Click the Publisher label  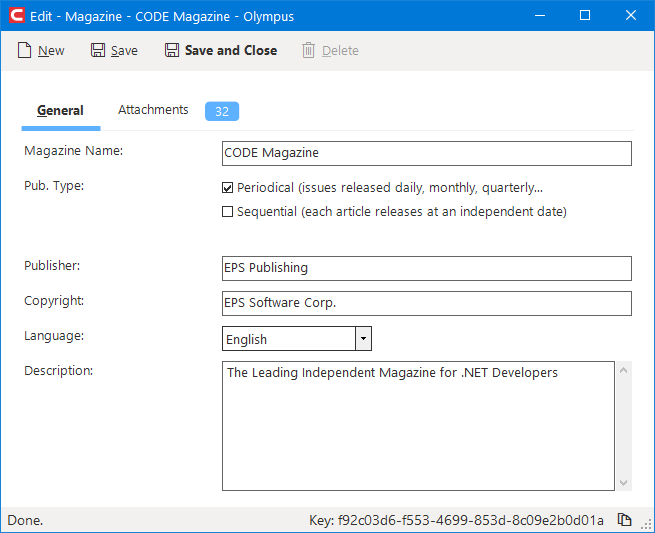tap(52, 266)
